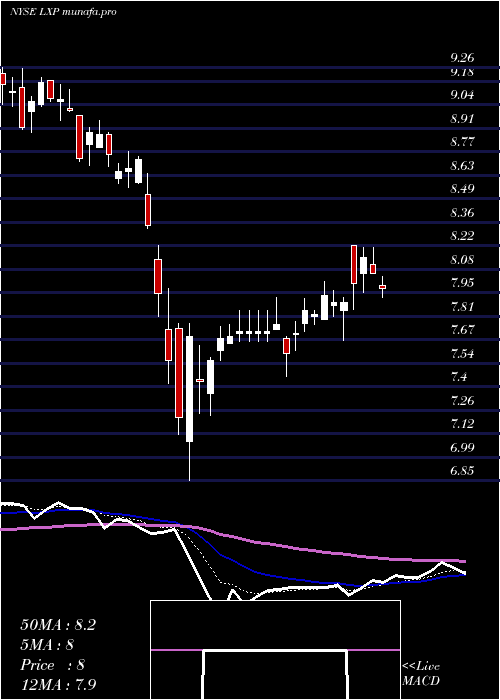Click the 7.81 price axis label
The image size is (500, 700).
click(x=462, y=306)
